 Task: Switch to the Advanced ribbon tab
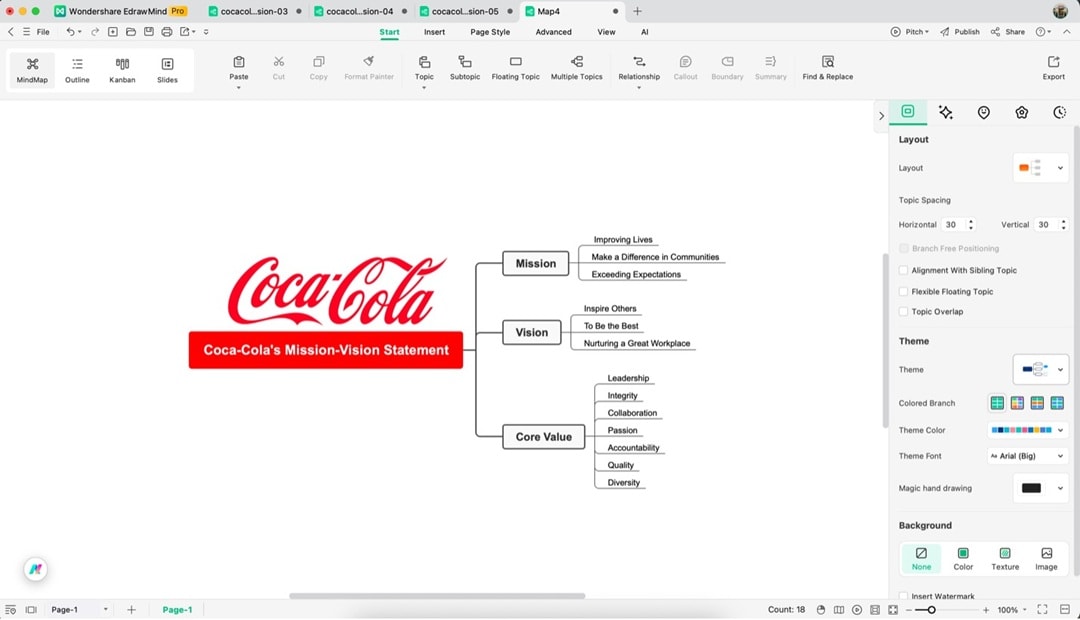(x=553, y=31)
